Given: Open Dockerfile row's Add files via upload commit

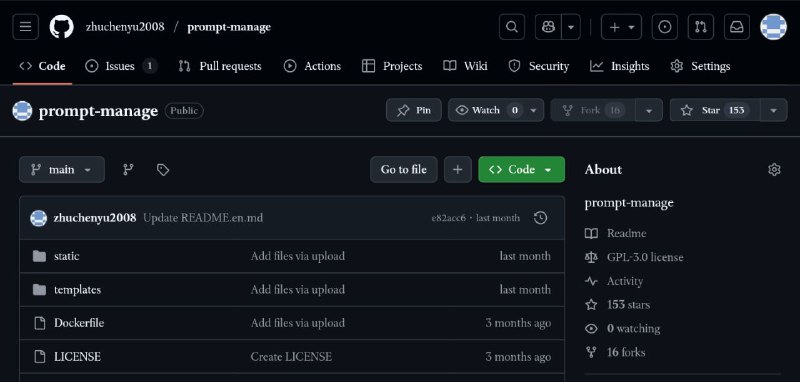Looking at the screenshot, I should 297,323.
